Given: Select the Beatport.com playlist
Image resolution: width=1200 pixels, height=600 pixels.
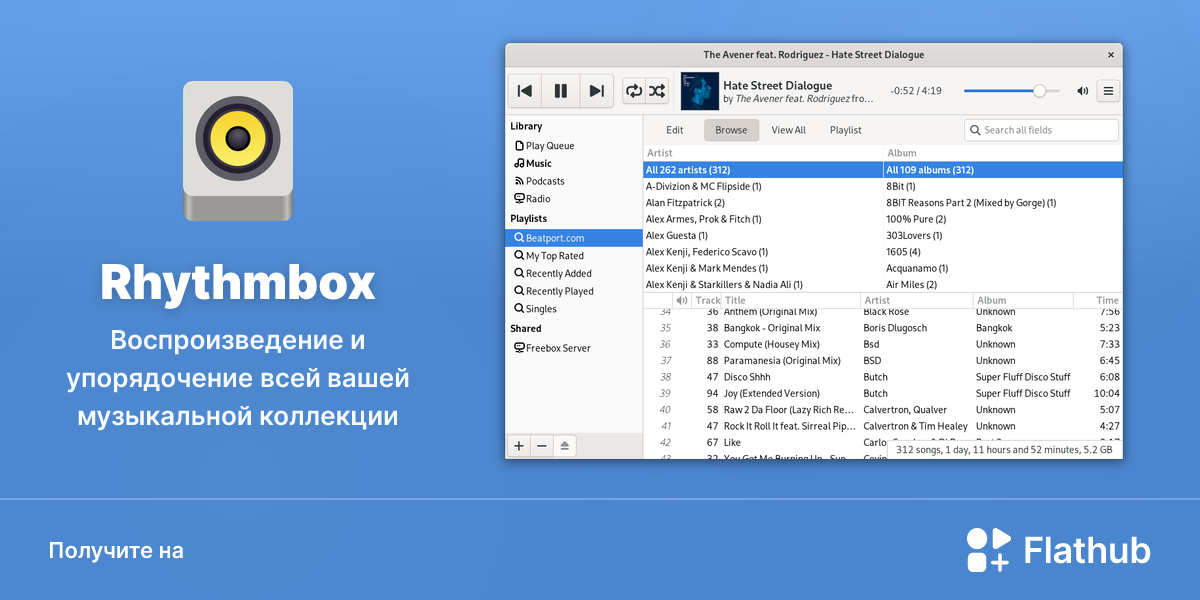Looking at the screenshot, I should point(574,238).
